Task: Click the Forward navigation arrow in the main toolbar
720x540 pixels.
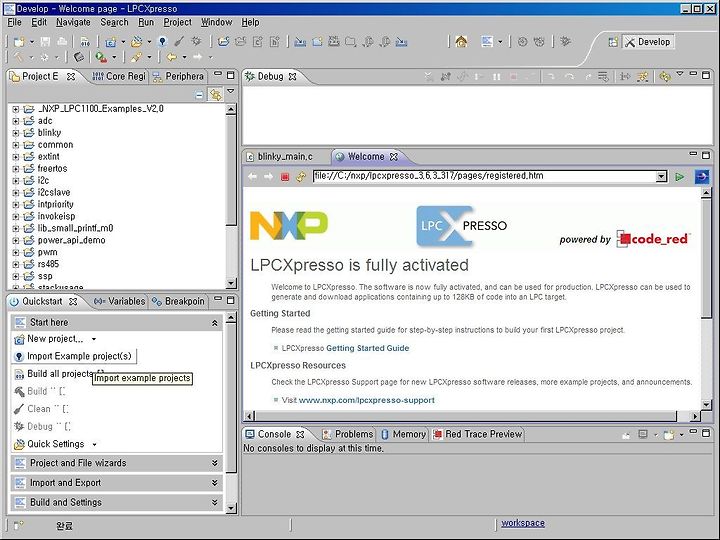Action: pyautogui.click(x=197, y=57)
